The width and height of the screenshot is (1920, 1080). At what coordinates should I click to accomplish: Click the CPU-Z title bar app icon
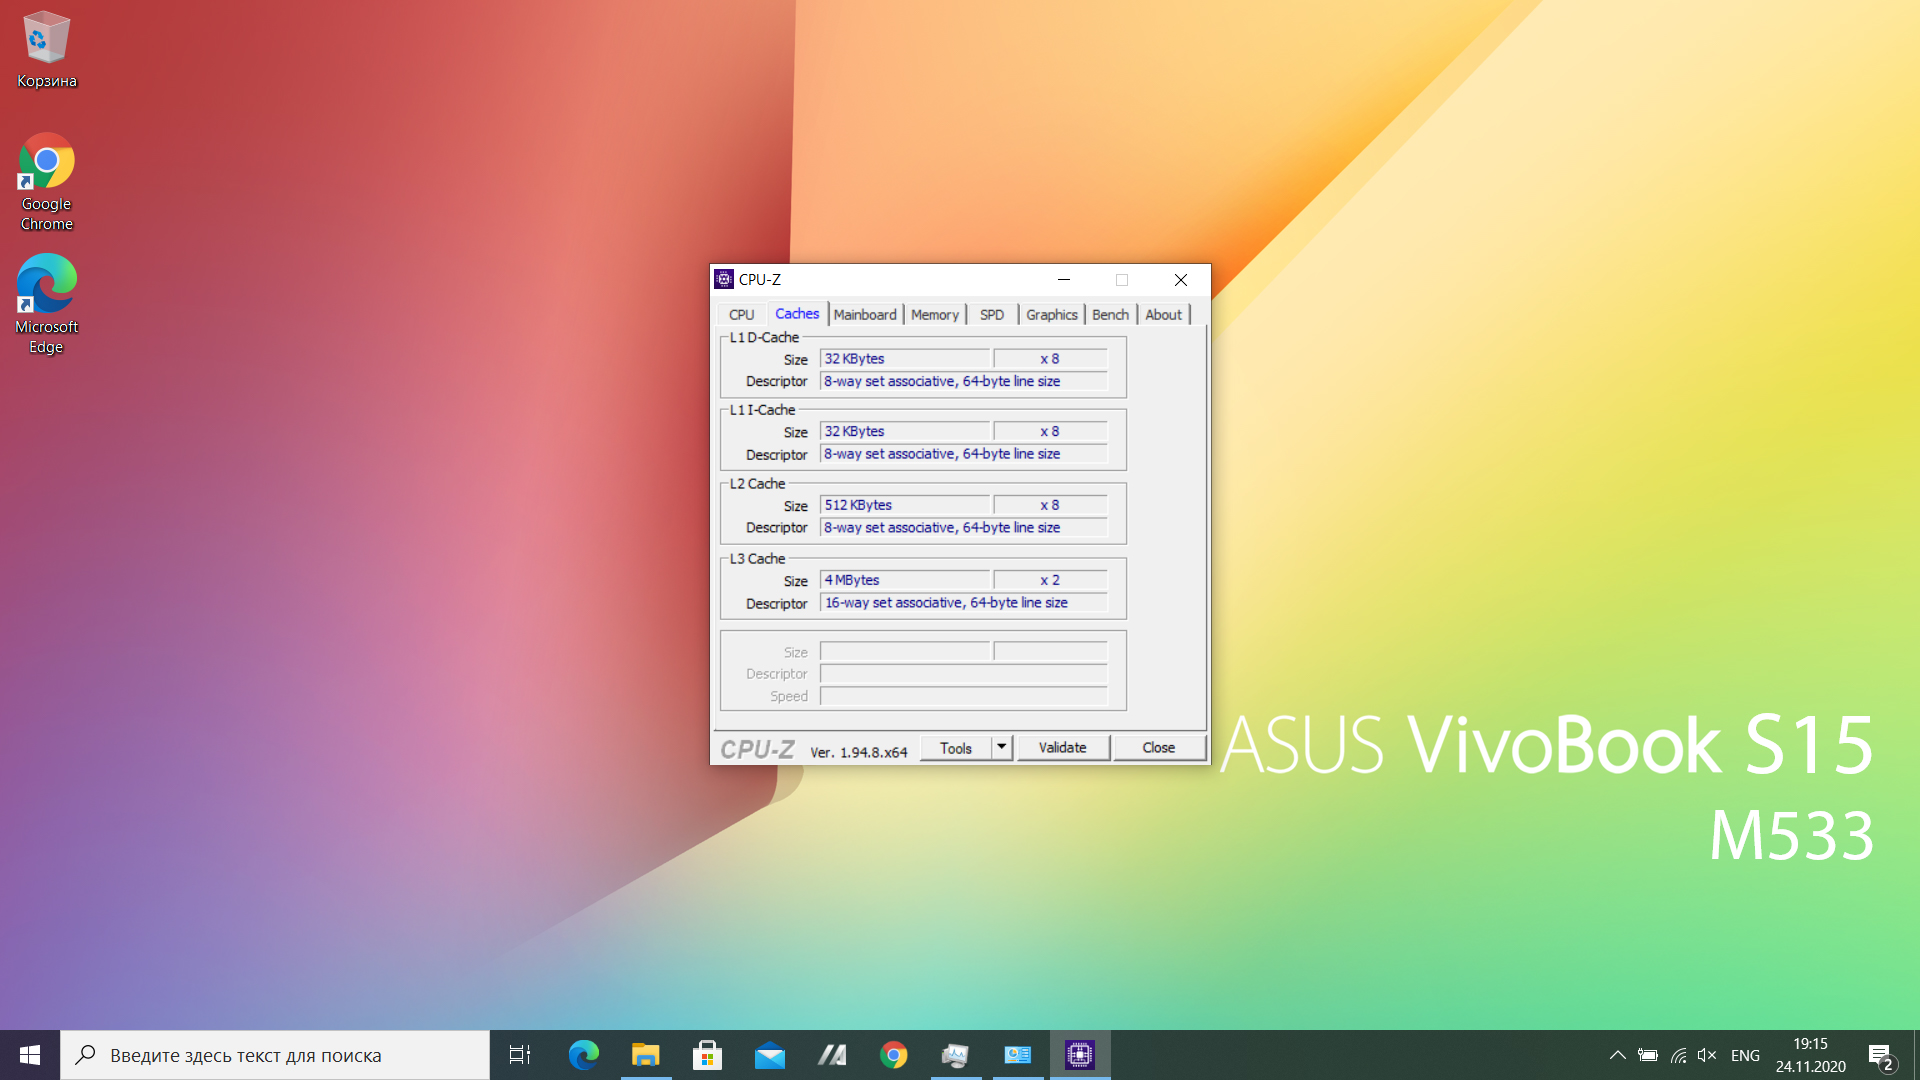724,279
